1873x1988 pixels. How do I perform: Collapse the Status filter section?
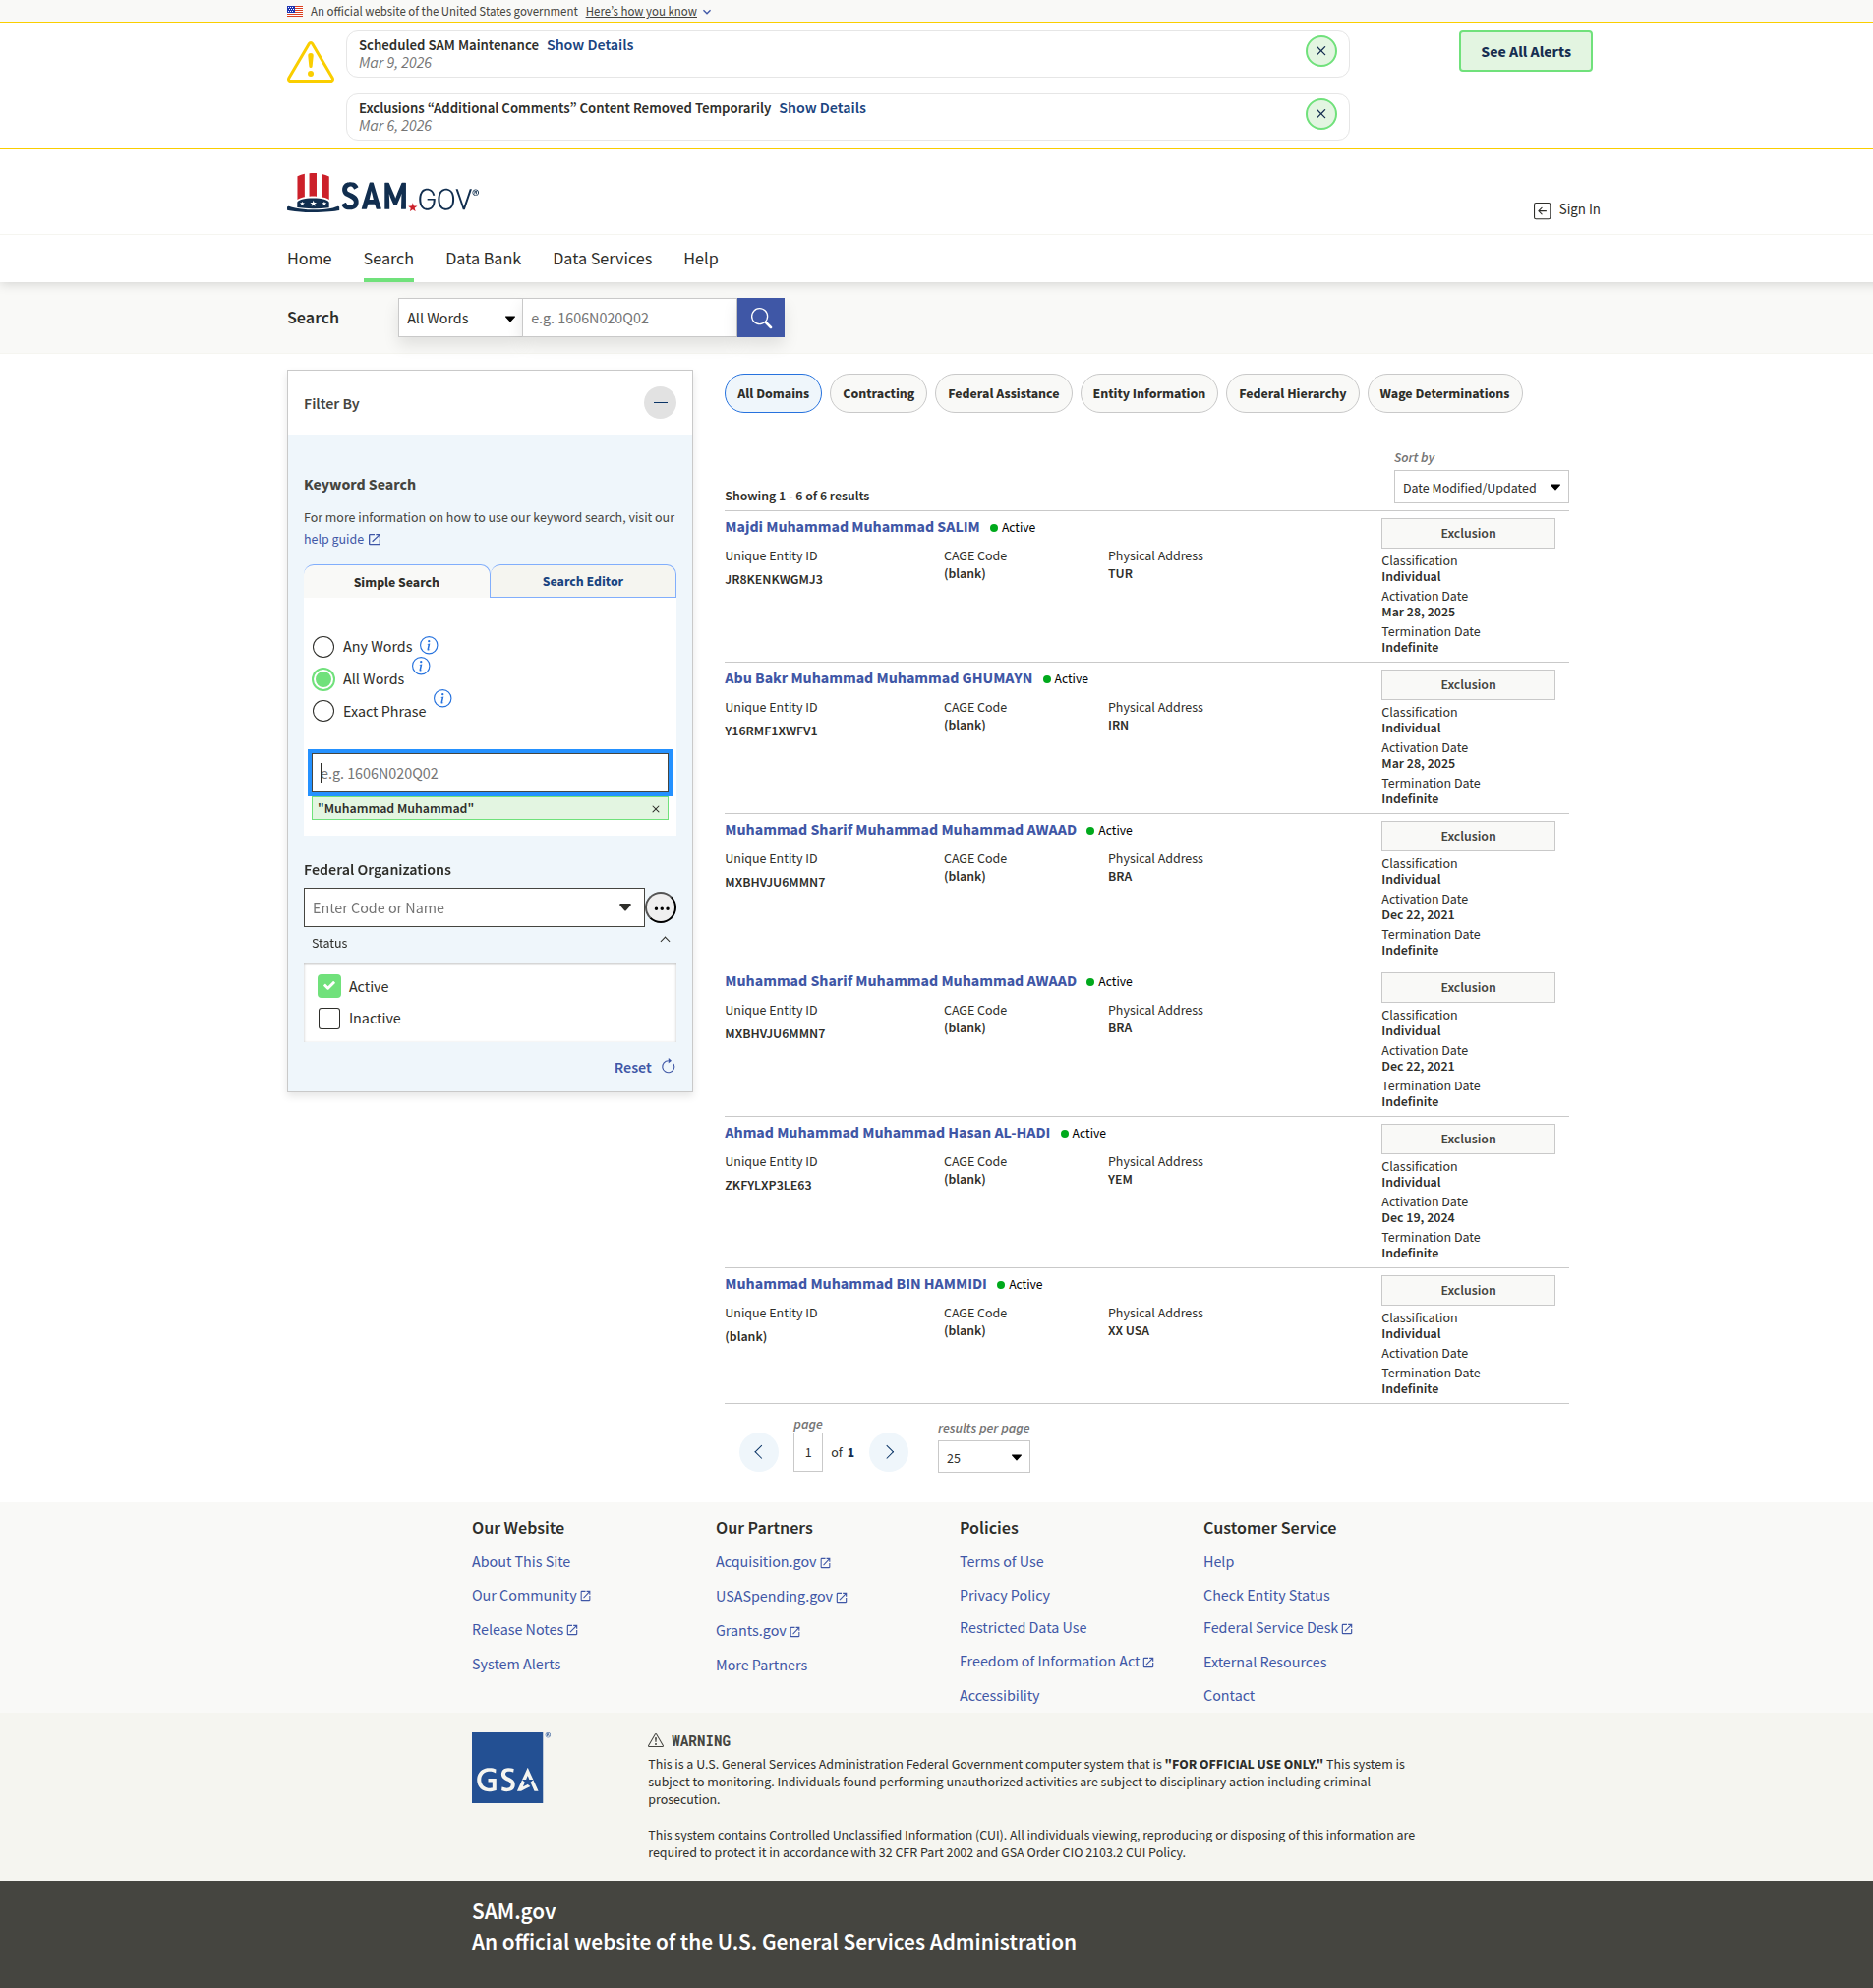point(664,941)
